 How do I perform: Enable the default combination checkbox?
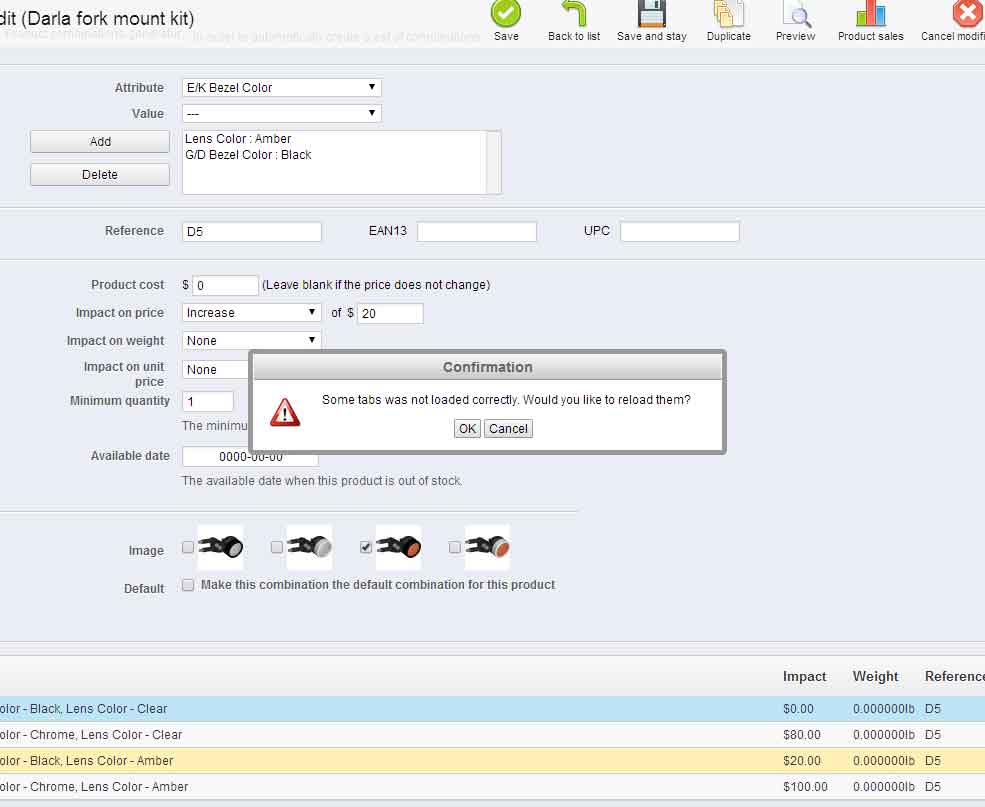pos(188,585)
